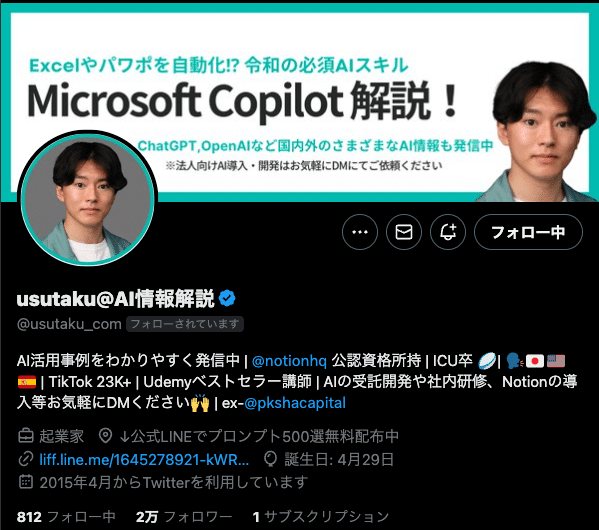Open the 1 サブスクリプション link
The width and height of the screenshot is (599, 530).
point(321,517)
